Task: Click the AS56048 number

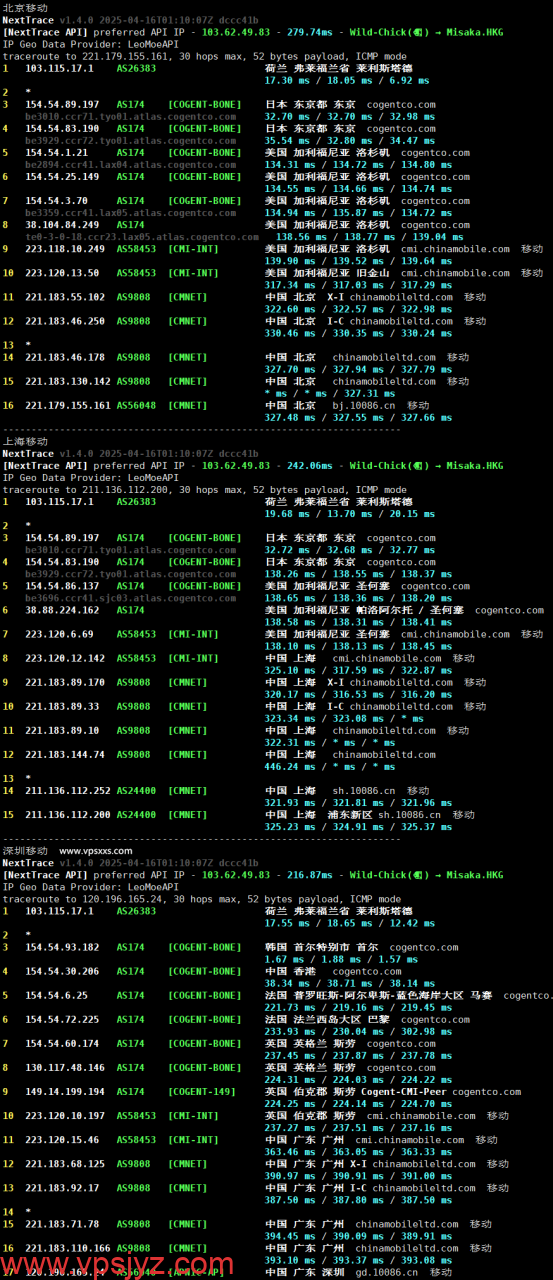Action: [137, 405]
